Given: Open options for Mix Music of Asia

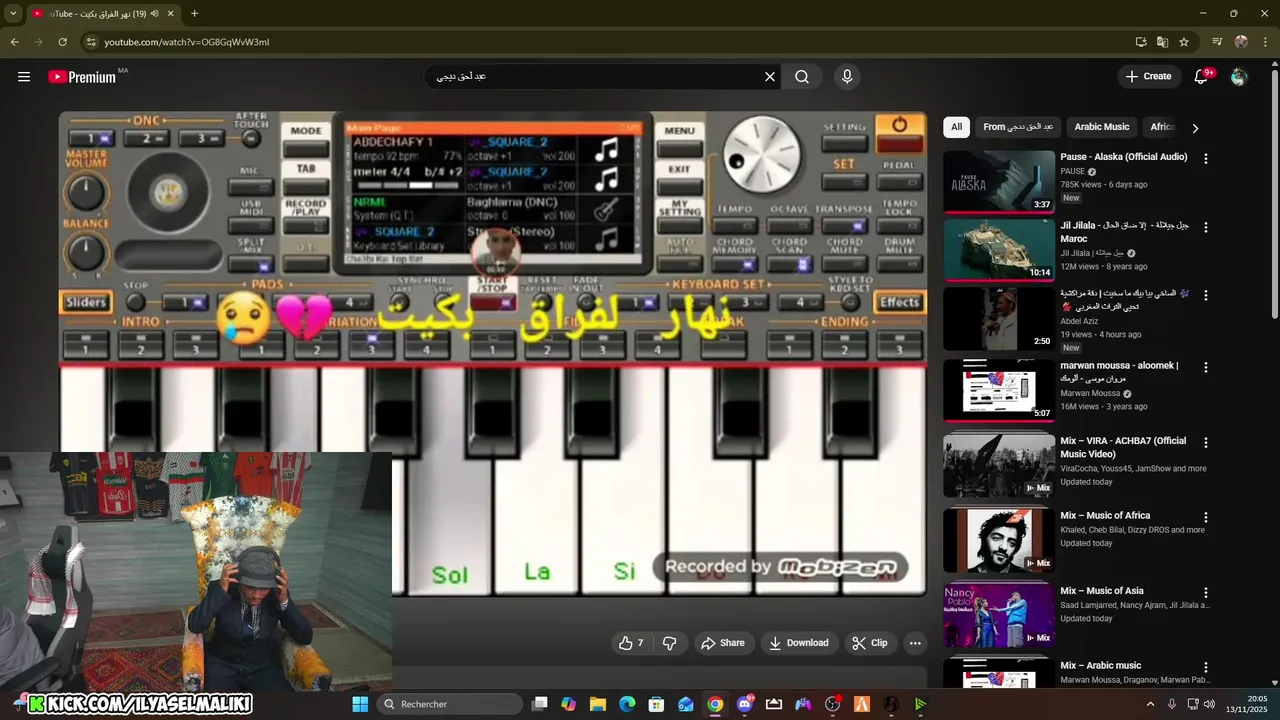Looking at the screenshot, I should [1205, 592].
